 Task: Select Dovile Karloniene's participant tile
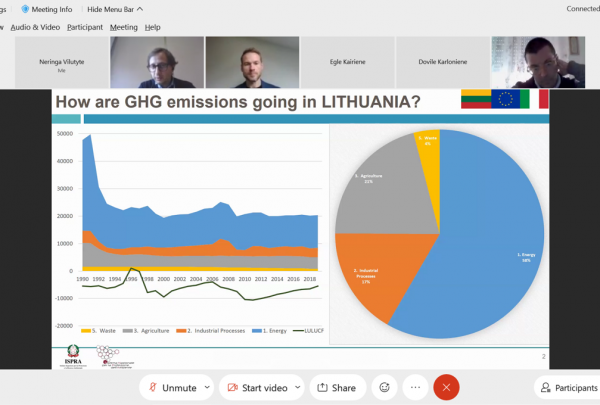point(443,61)
